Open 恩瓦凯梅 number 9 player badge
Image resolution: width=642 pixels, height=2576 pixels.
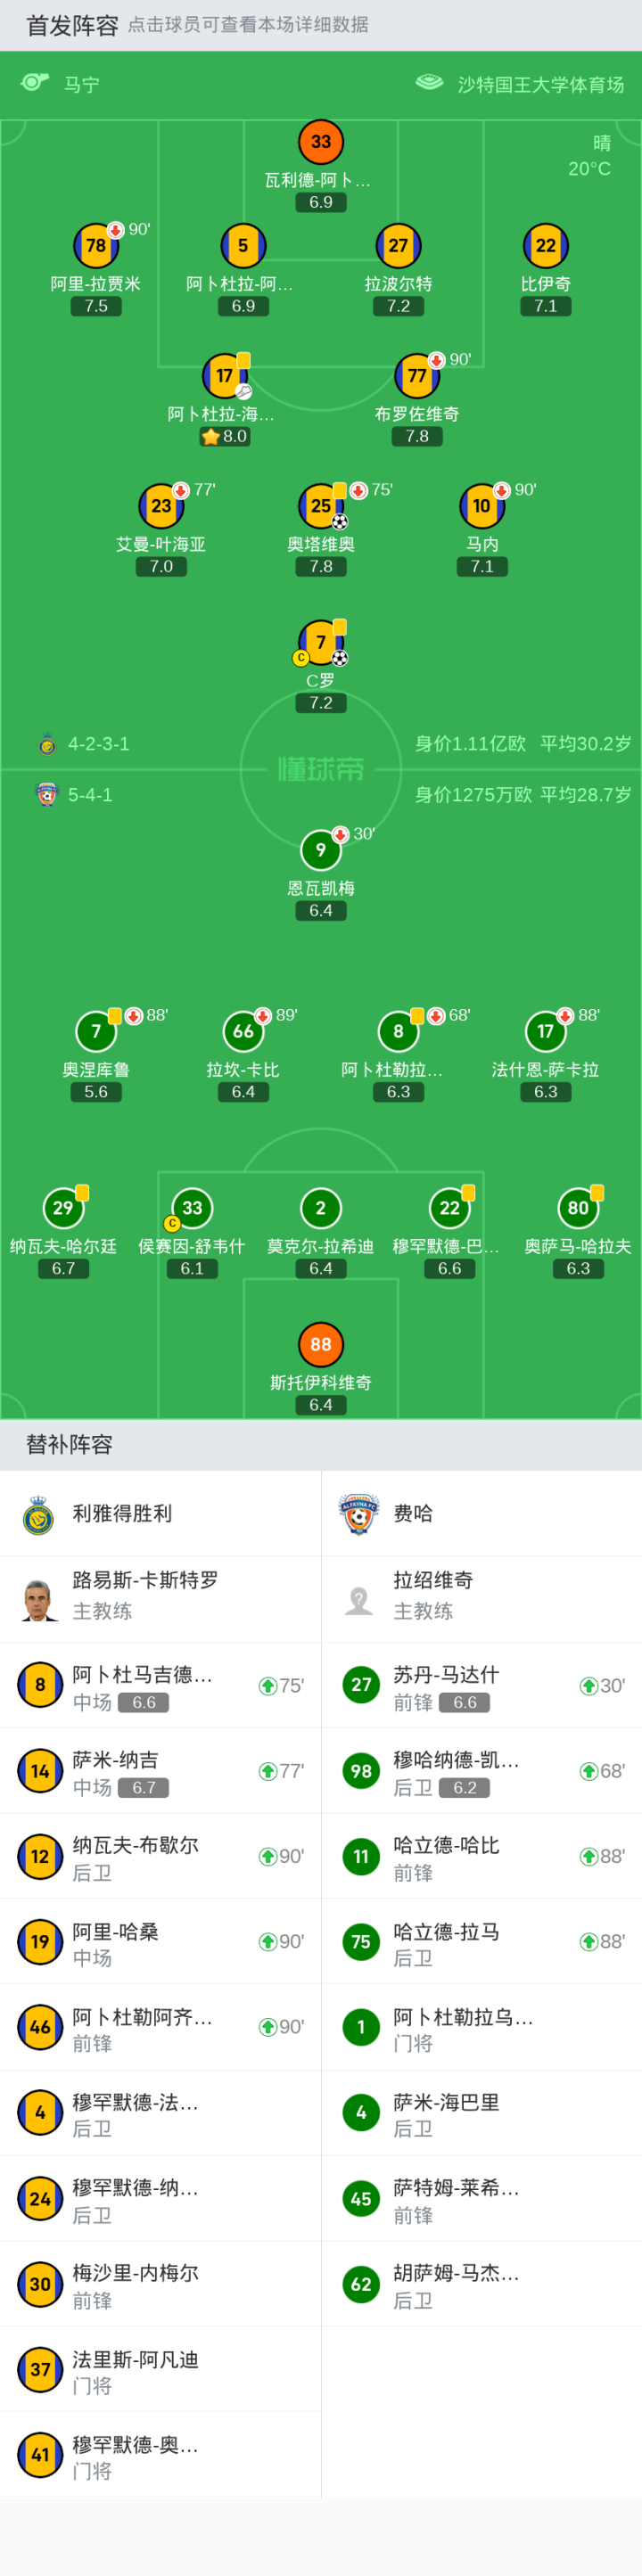pyautogui.click(x=320, y=850)
